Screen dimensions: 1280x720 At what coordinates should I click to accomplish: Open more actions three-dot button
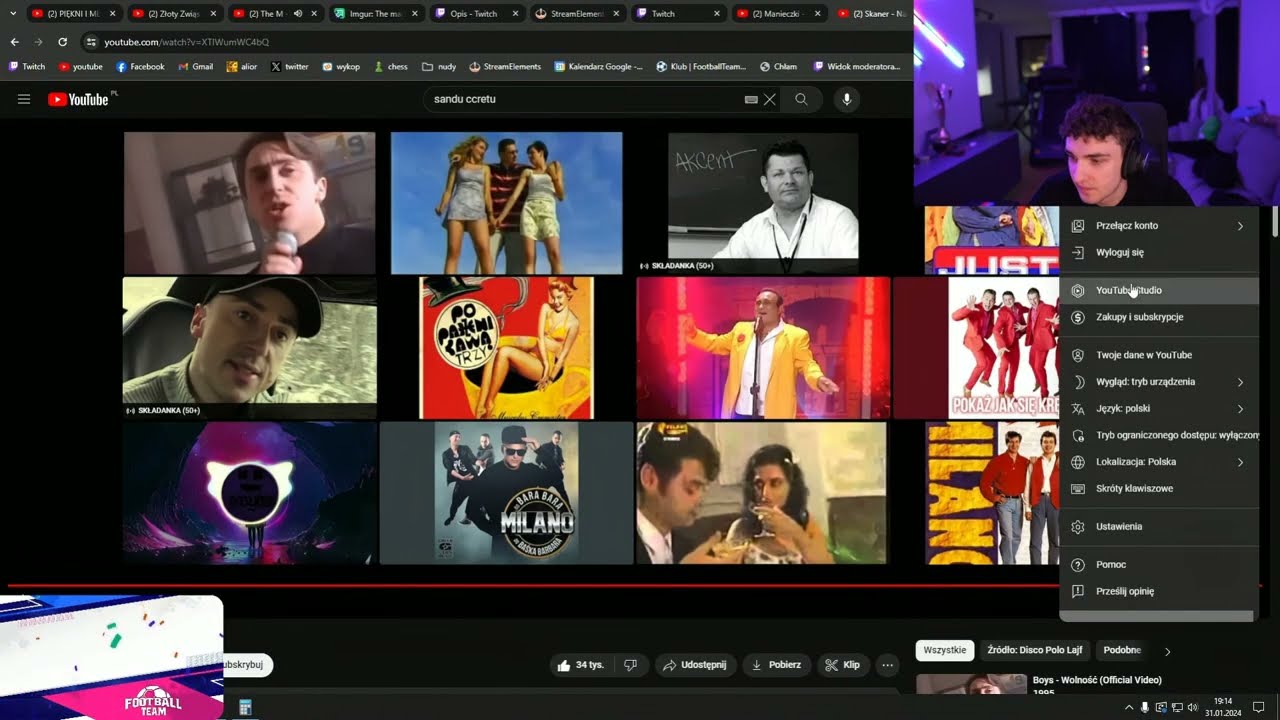(887, 665)
